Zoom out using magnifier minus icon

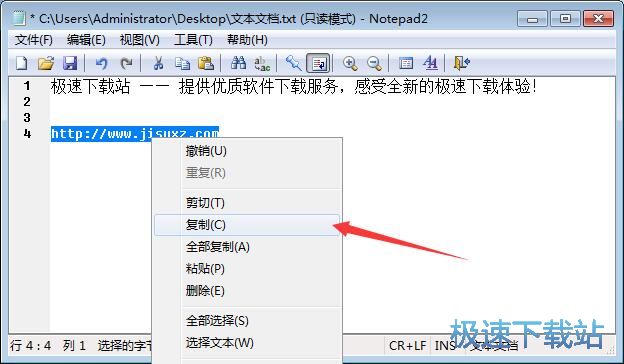(374, 63)
